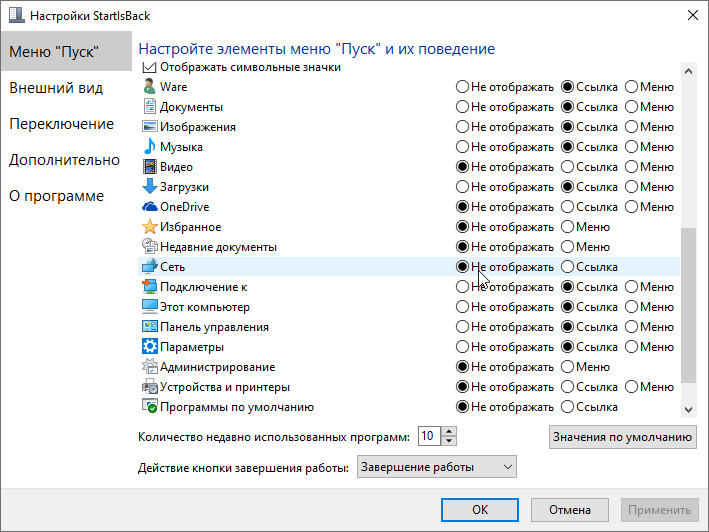Click the Избранное star icon
Image resolution: width=709 pixels, height=532 pixels.
(x=150, y=227)
